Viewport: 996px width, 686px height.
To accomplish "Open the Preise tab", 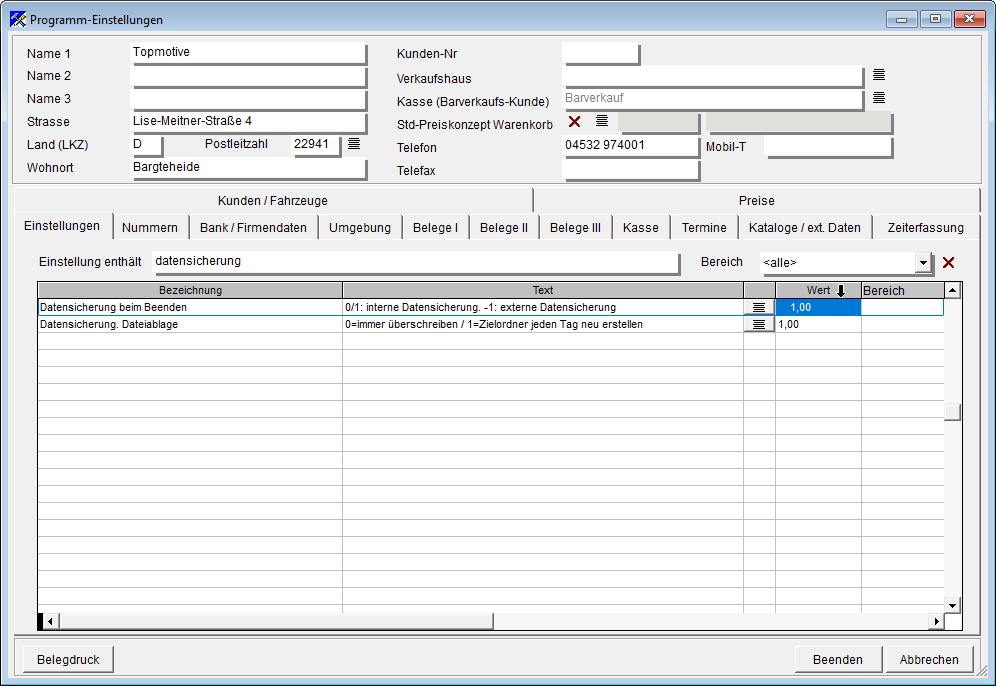I will coord(756,201).
